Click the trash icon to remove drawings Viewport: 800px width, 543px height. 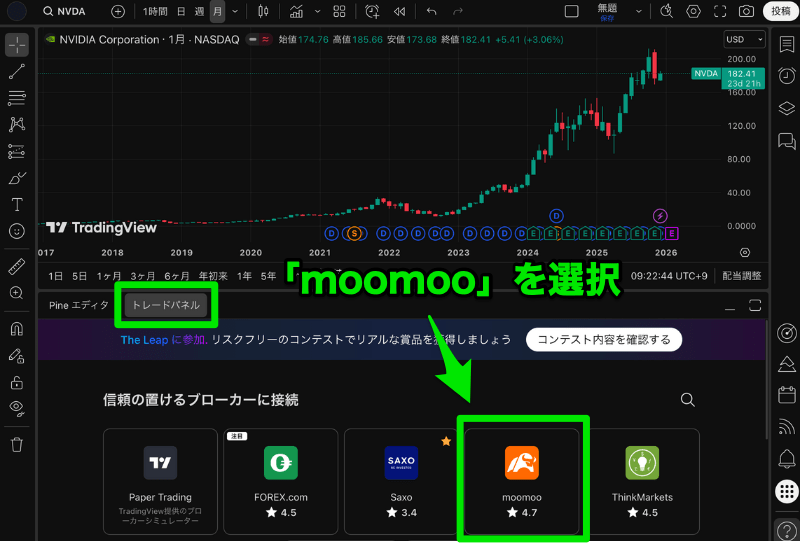[x=17, y=445]
